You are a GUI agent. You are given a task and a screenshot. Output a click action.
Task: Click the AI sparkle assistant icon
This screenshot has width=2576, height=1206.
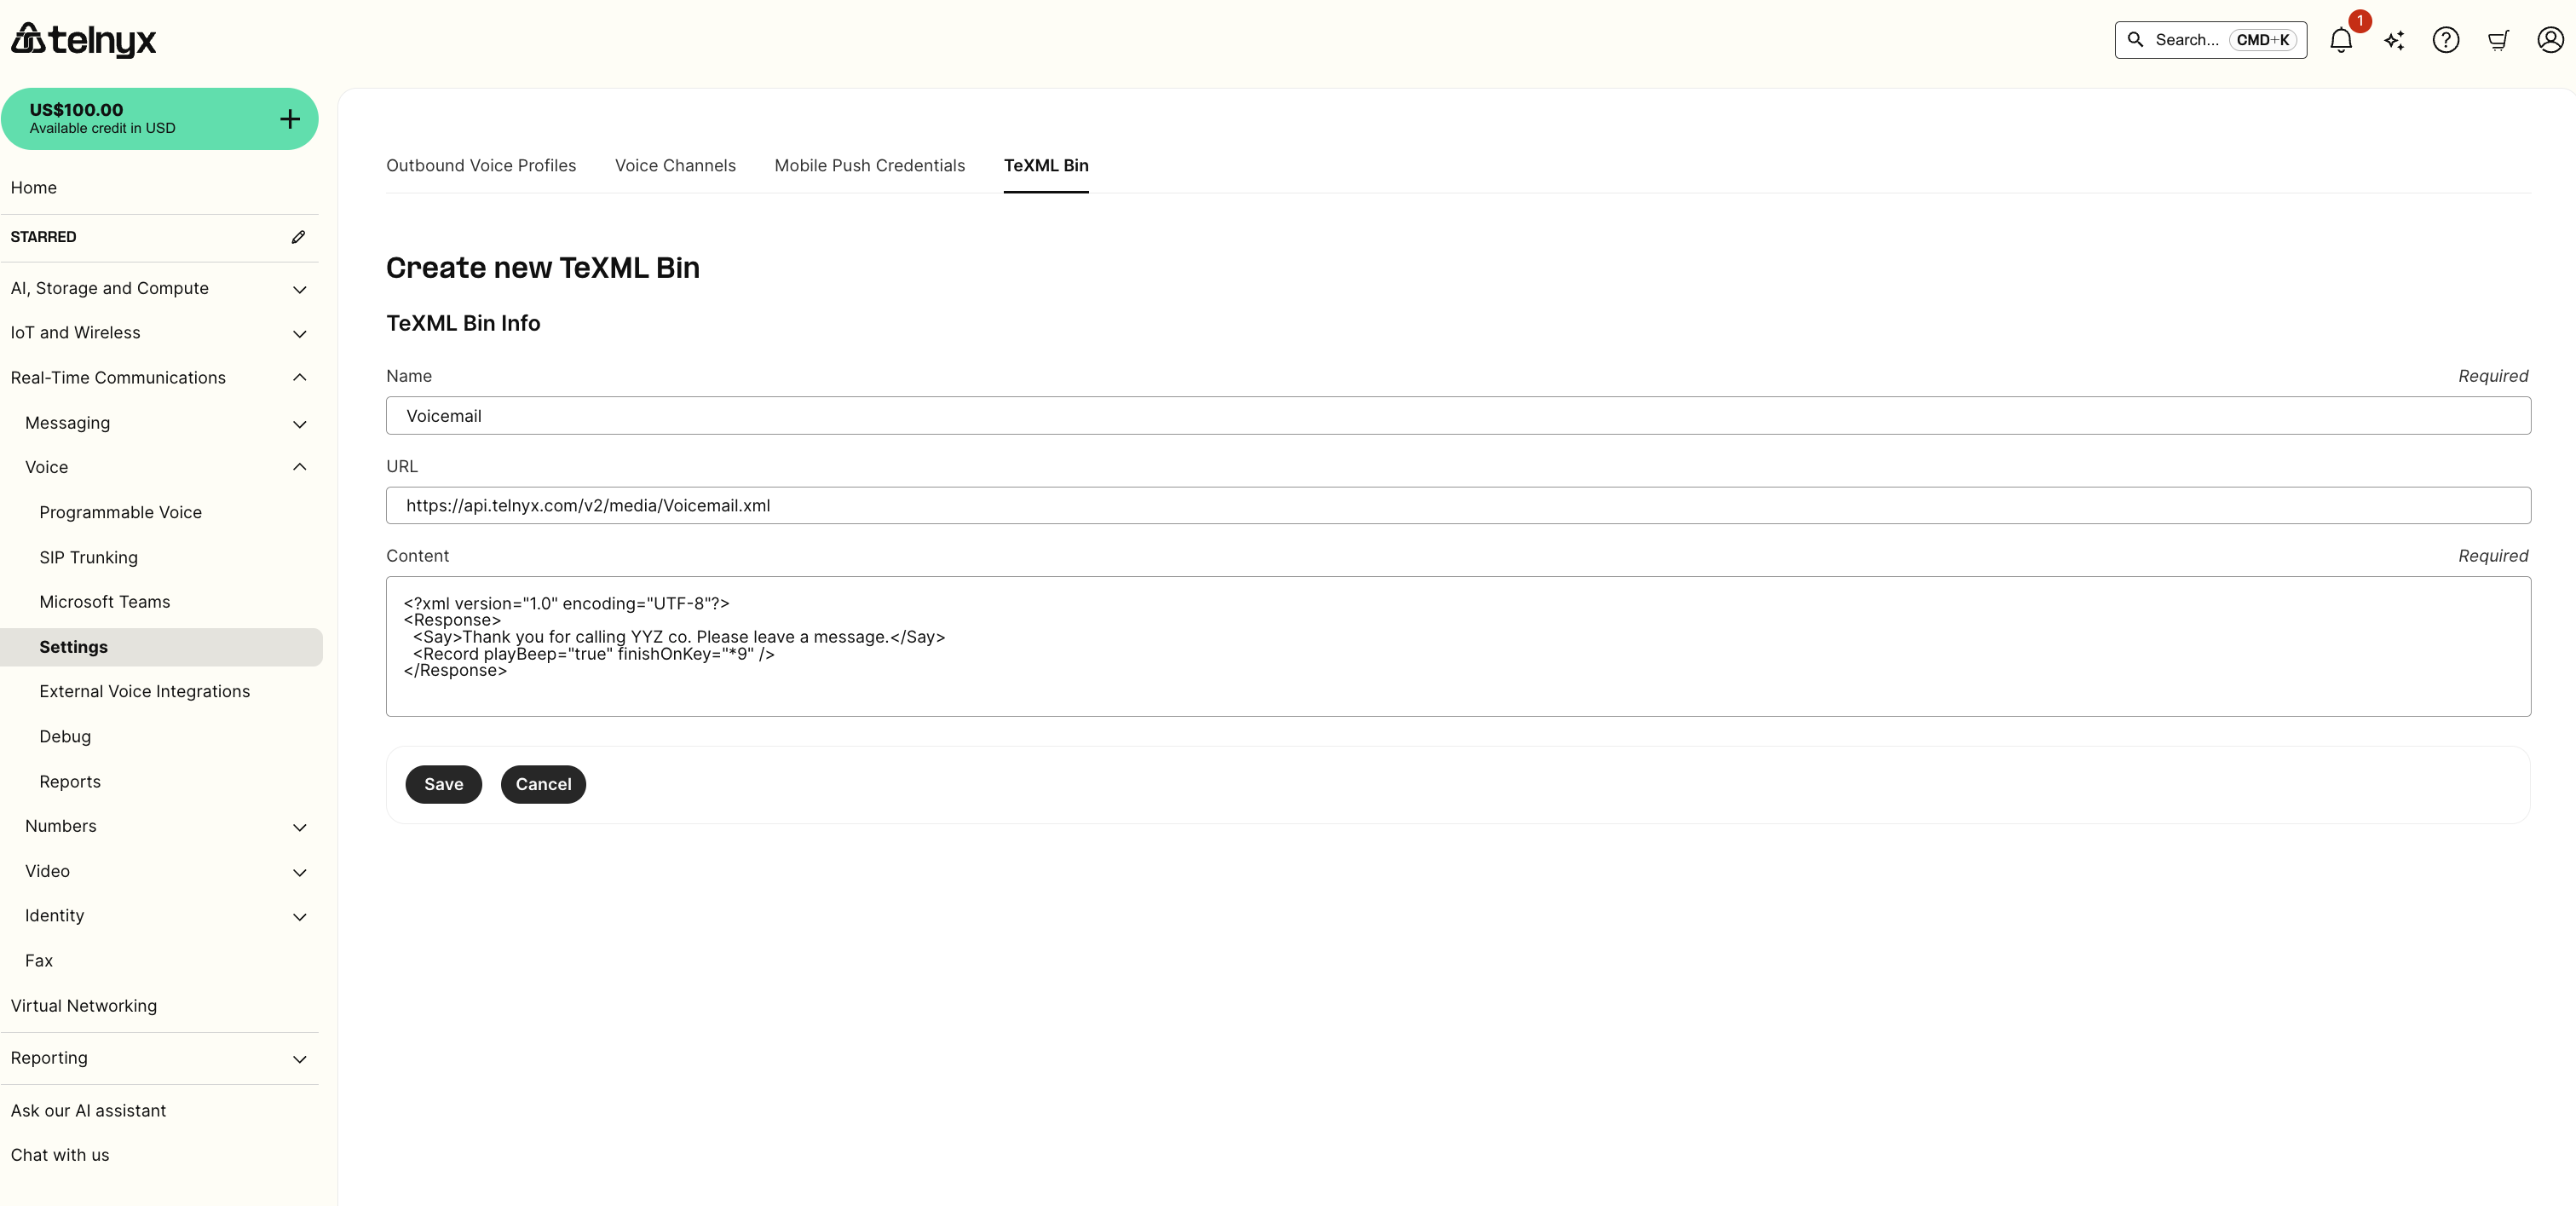tap(2394, 40)
